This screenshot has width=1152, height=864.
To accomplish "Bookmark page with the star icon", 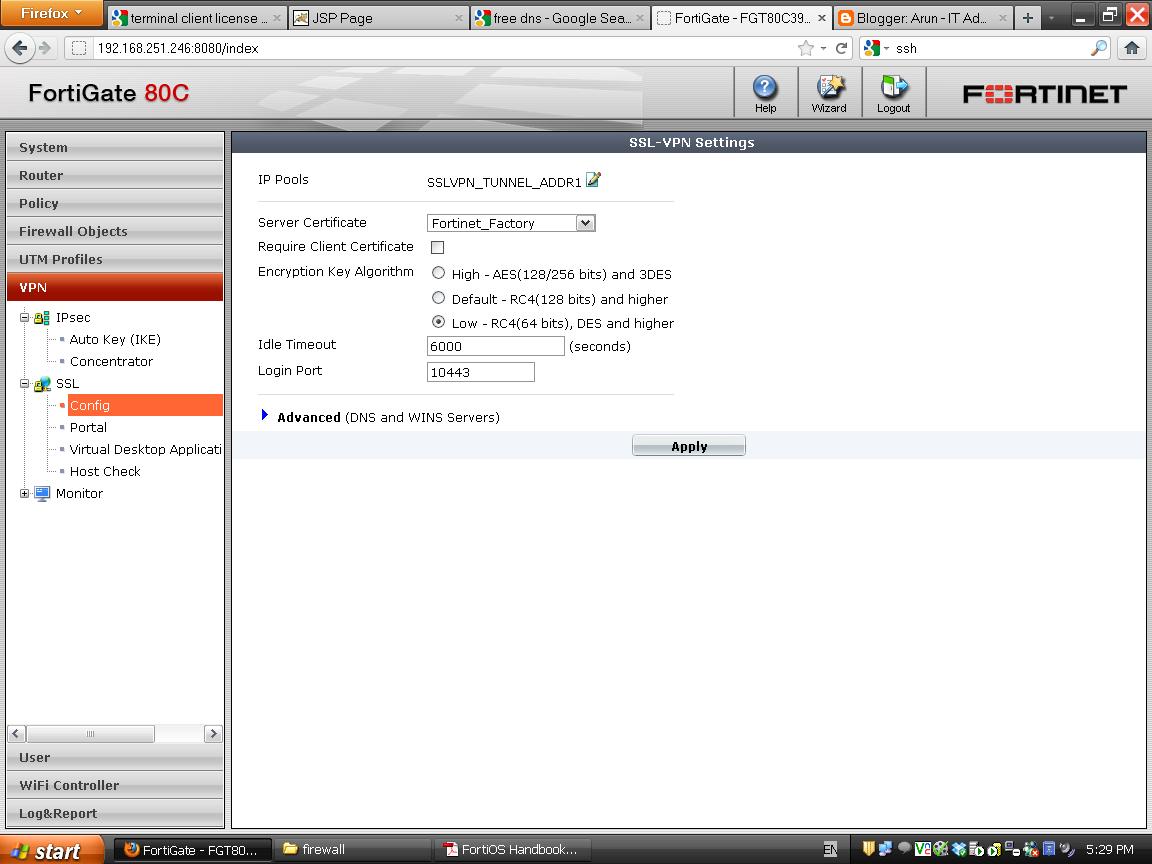I will tap(806, 48).
